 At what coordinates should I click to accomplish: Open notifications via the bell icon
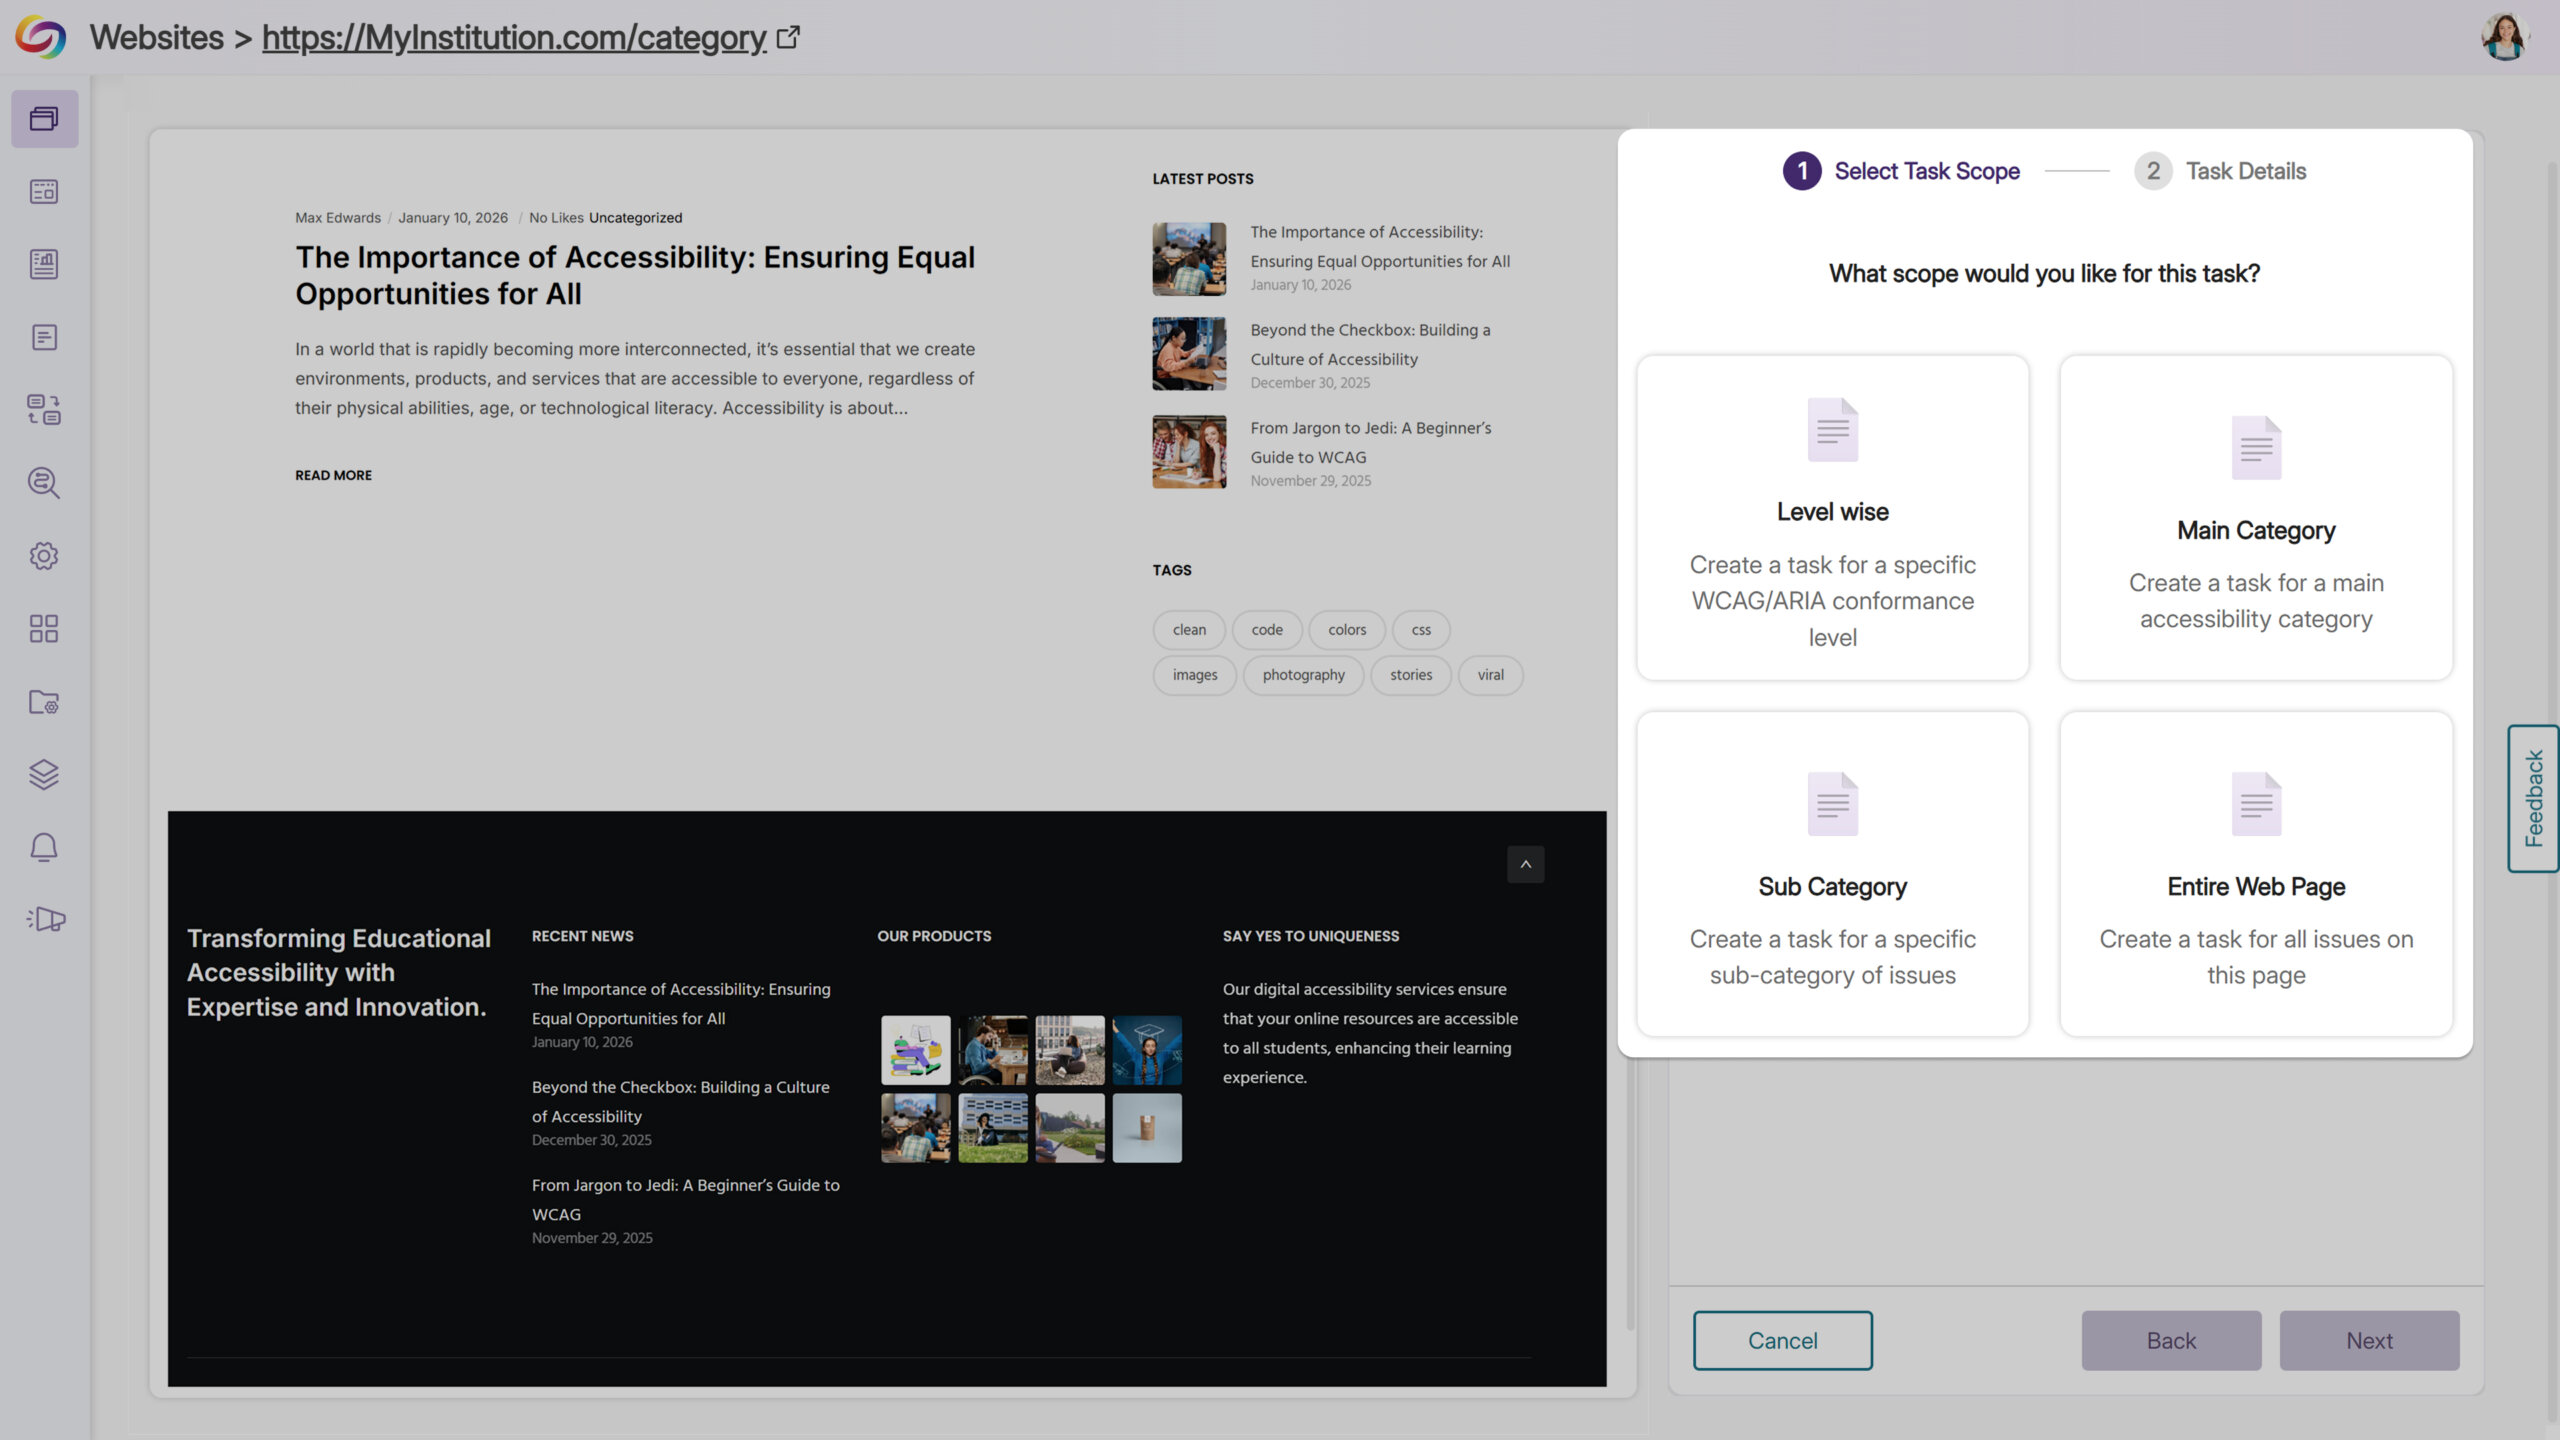coord(44,847)
